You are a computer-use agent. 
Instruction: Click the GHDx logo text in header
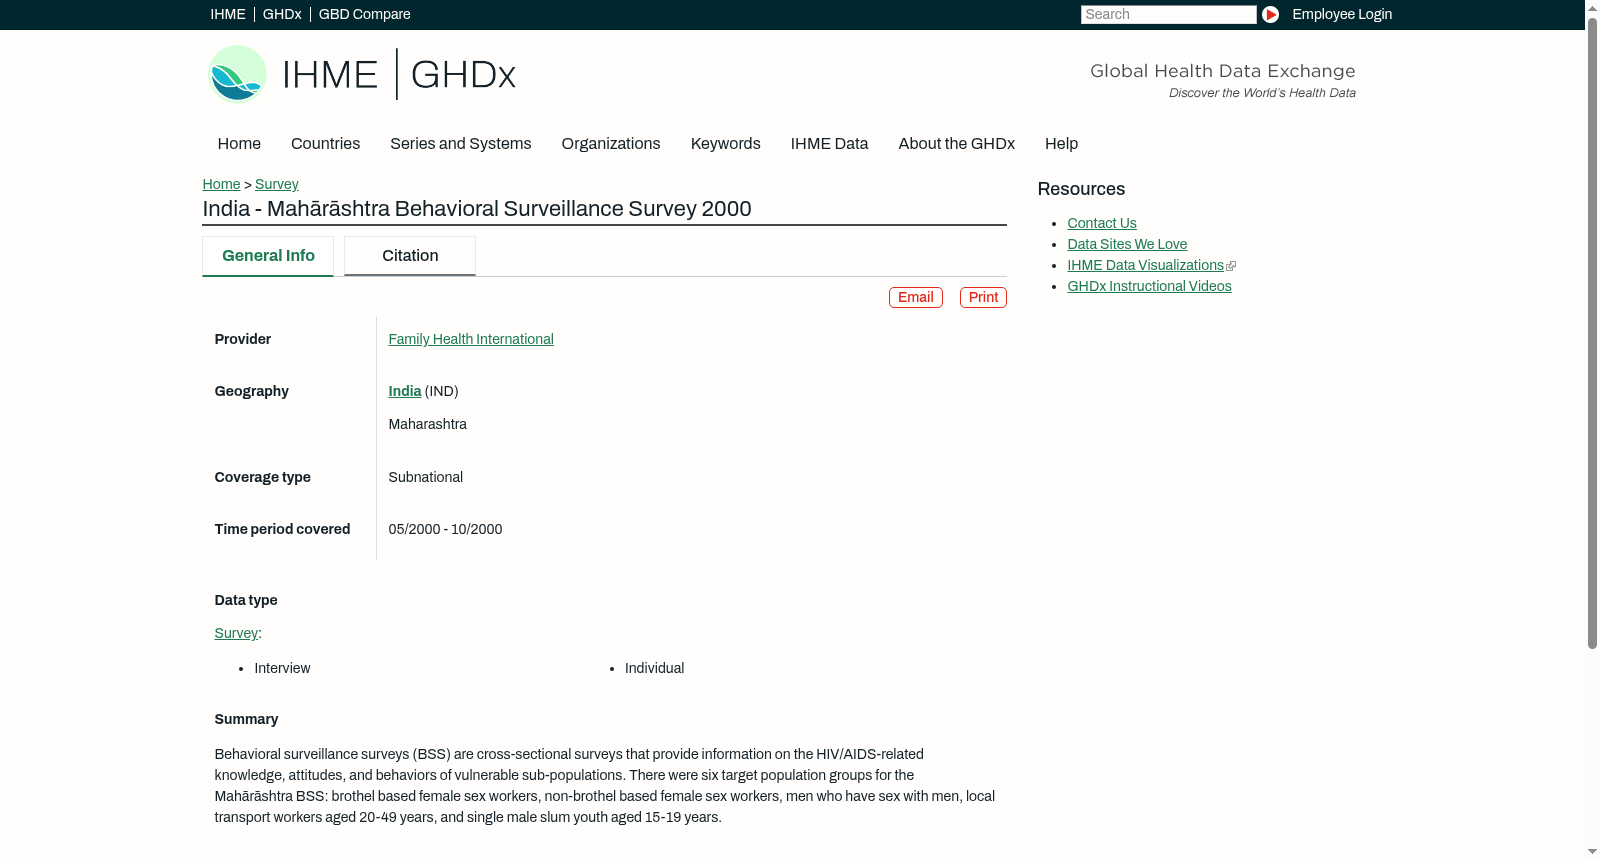click(x=463, y=75)
